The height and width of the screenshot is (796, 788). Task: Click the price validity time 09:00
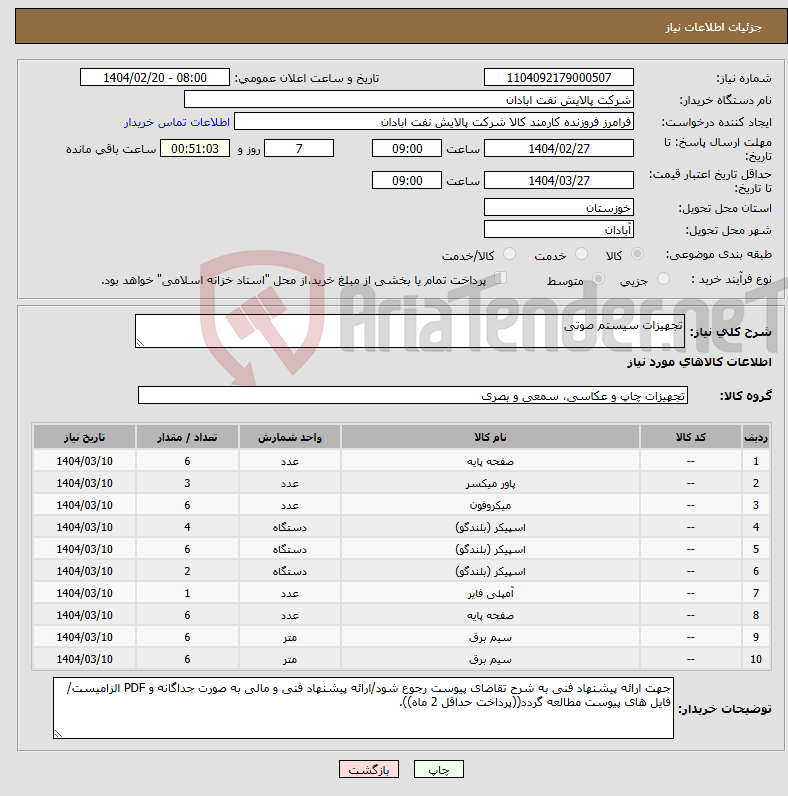click(x=407, y=181)
